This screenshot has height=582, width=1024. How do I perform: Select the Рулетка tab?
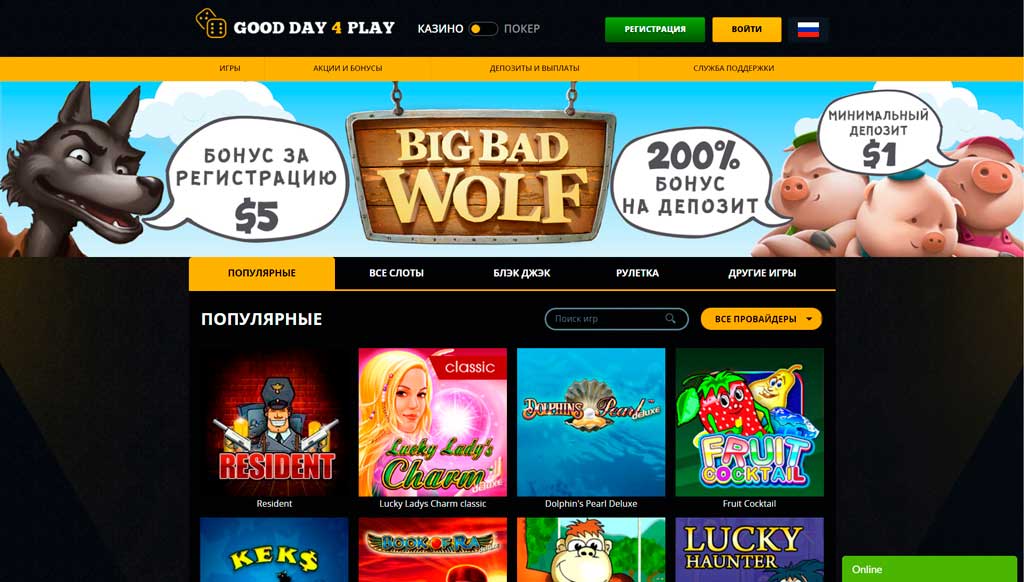pyautogui.click(x=637, y=273)
